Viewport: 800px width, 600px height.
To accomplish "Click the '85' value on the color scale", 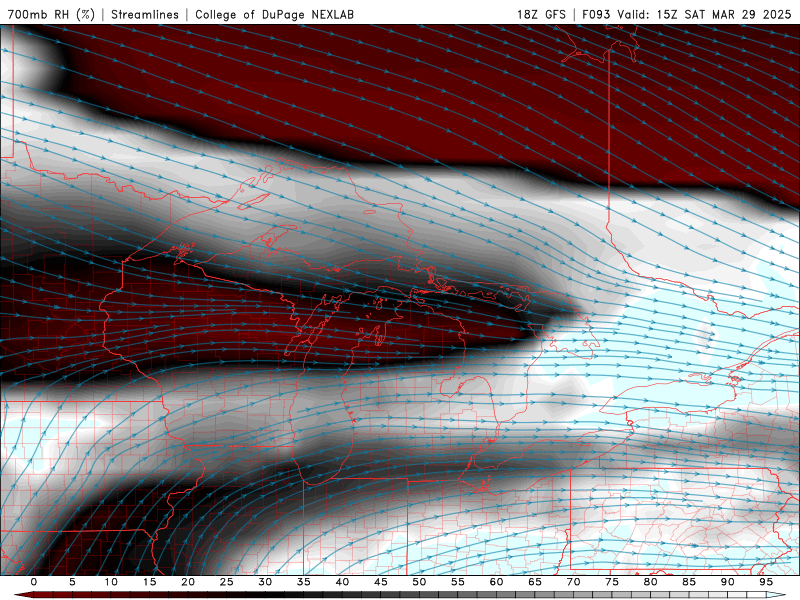I will [689, 582].
